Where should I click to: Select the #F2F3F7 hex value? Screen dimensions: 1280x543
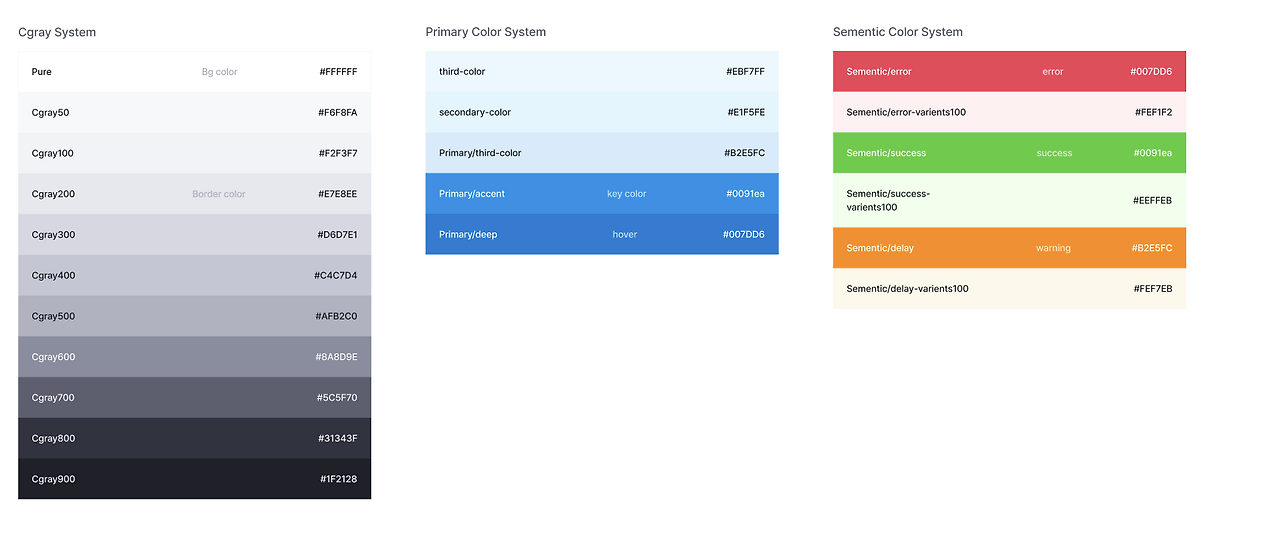pyautogui.click(x=337, y=154)
